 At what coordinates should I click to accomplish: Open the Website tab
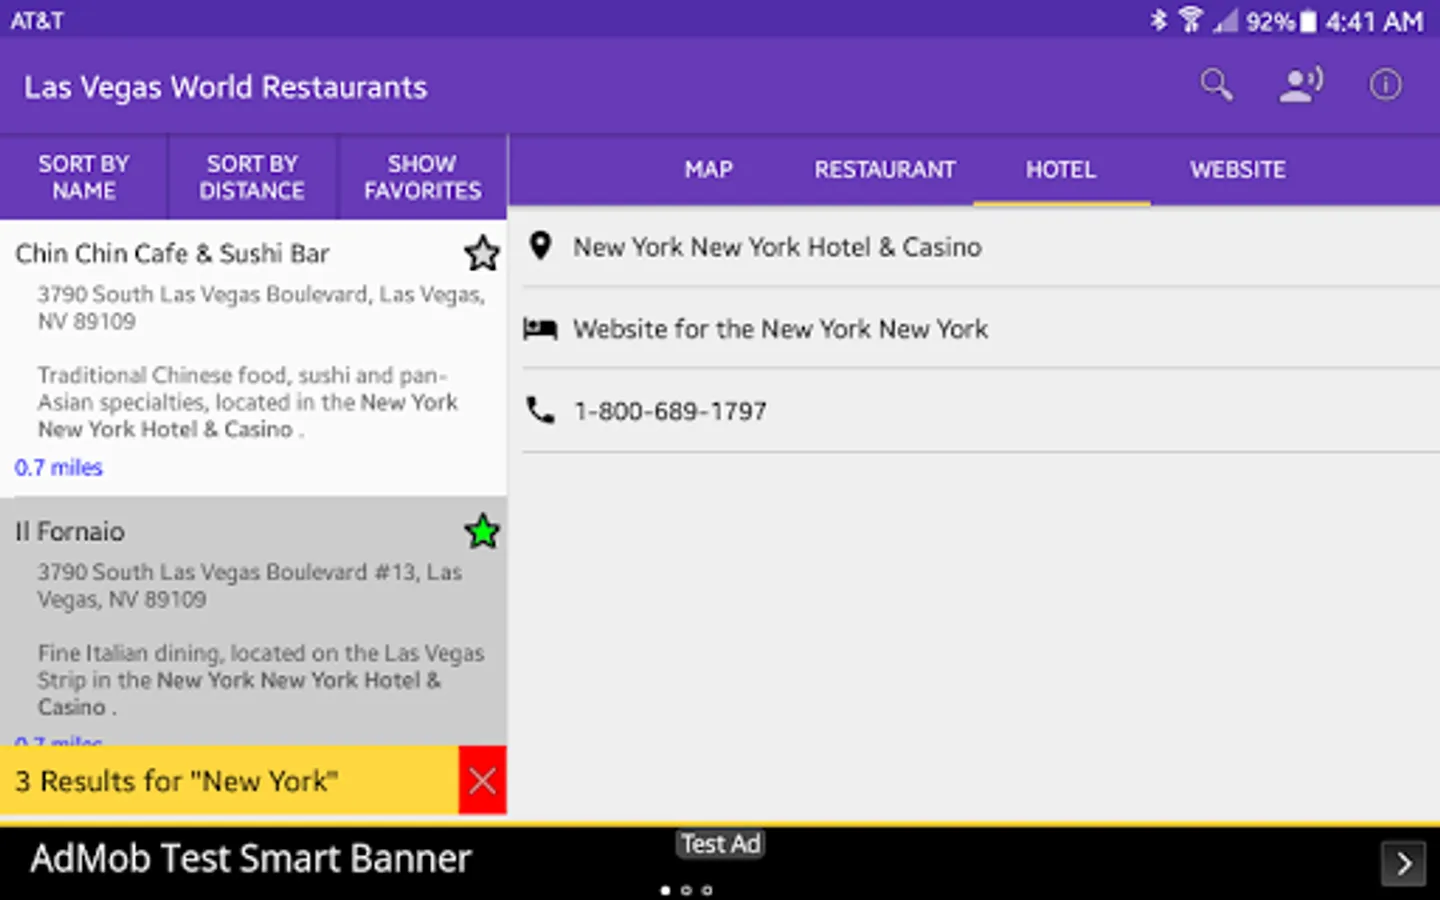coord(1238,170)
